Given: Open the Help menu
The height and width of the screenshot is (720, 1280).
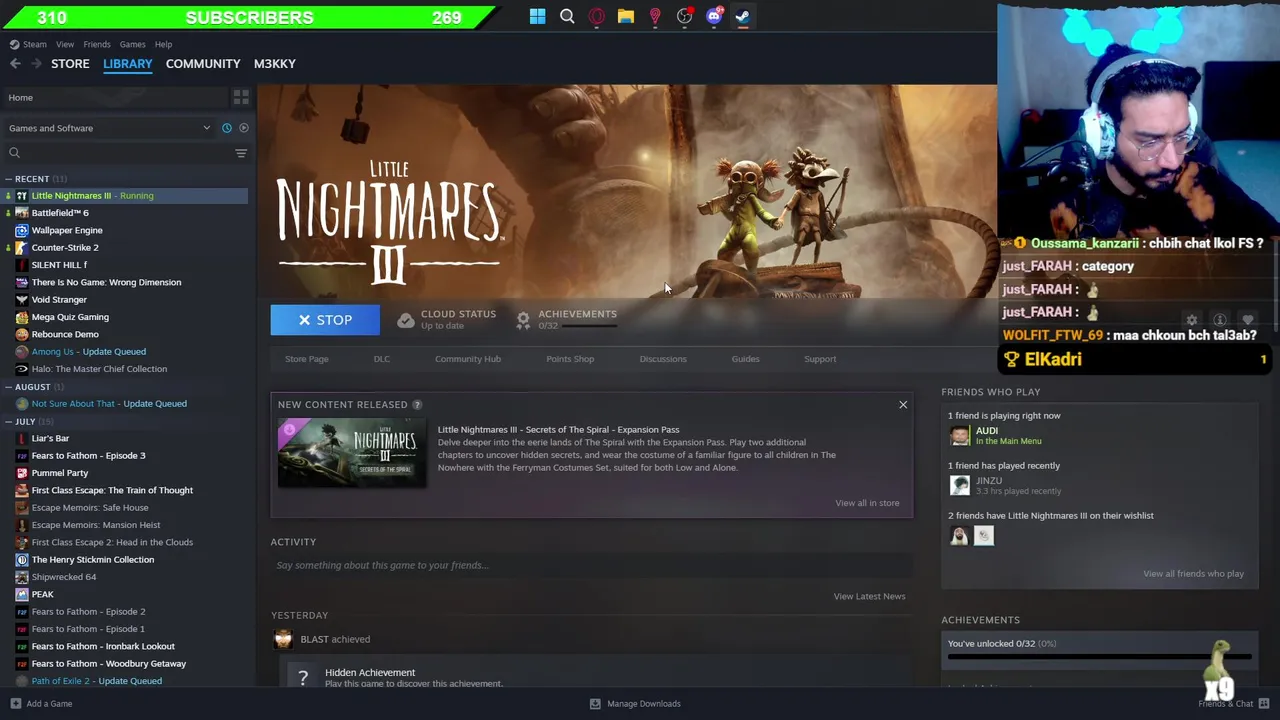Looking at the screenshot, I should coord(163,44).
